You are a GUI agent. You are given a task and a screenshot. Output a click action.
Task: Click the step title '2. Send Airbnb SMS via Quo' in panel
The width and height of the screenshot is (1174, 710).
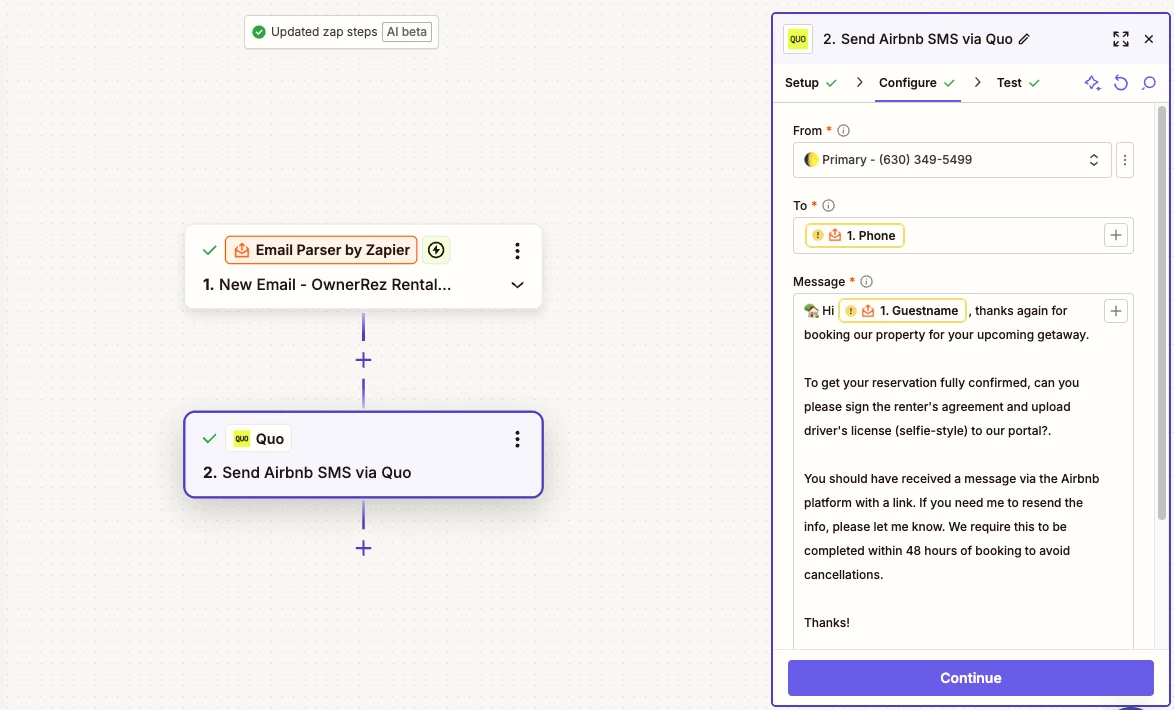tap(918, 39)
